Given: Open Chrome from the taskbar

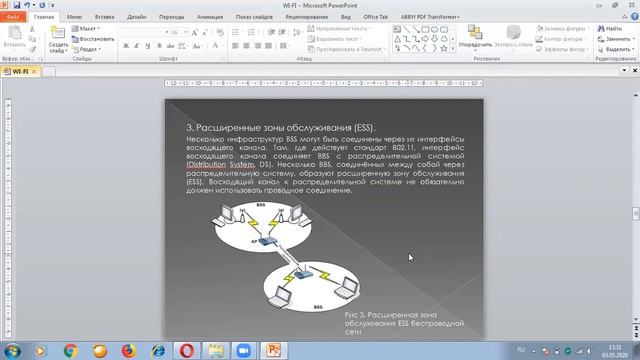Looking at the screenshot, I should 71,351.
